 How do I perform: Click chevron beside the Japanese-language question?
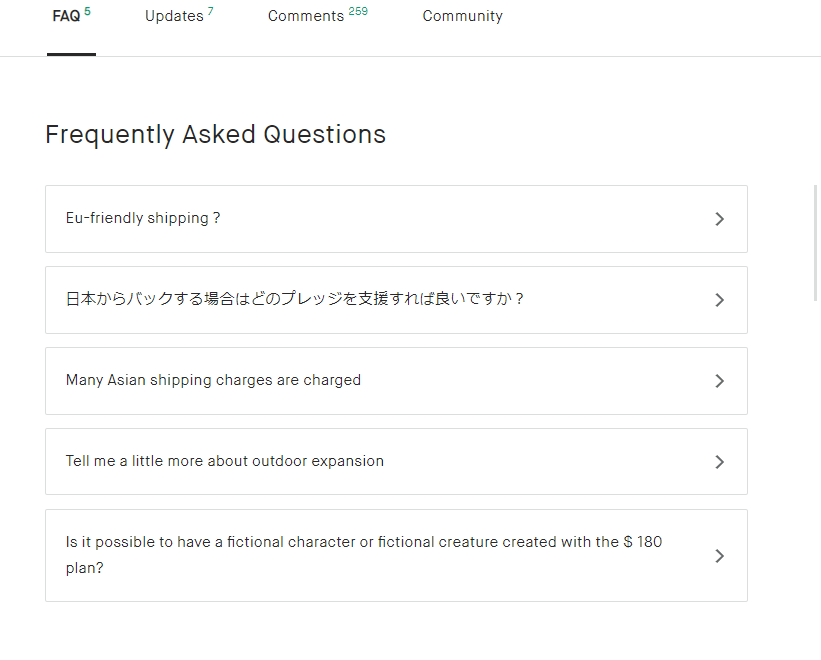[719, 300]
